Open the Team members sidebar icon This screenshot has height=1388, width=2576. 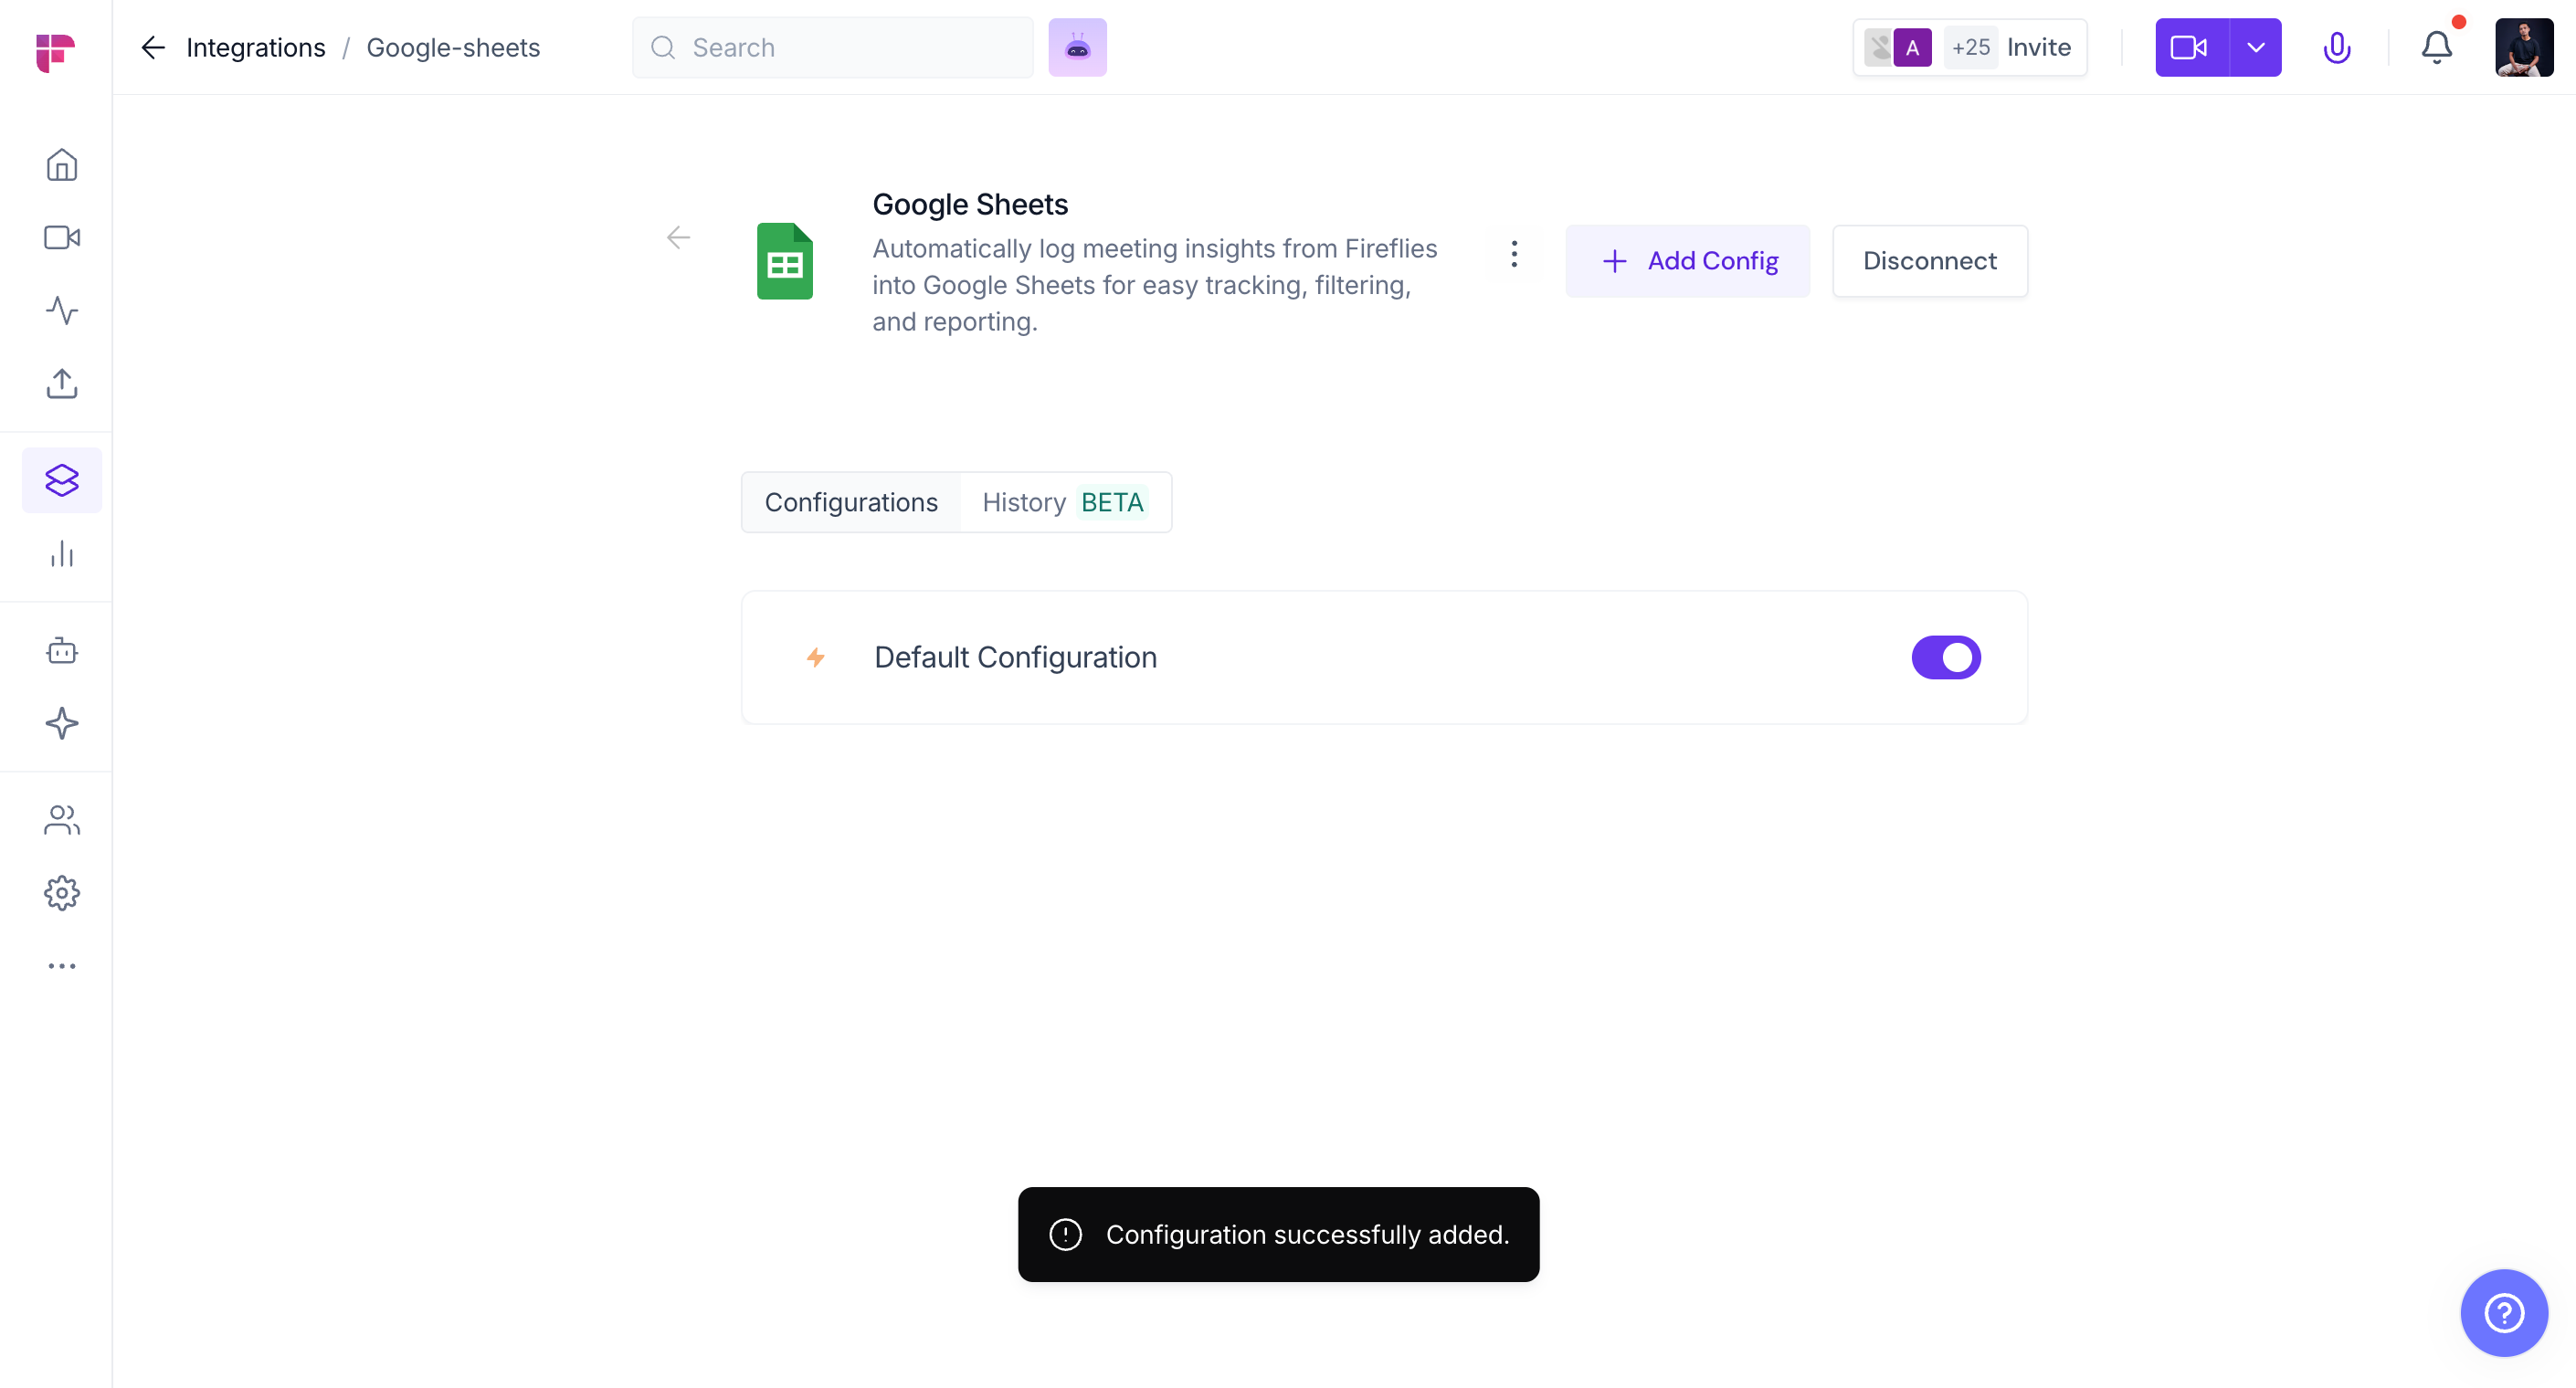(62, 820)
